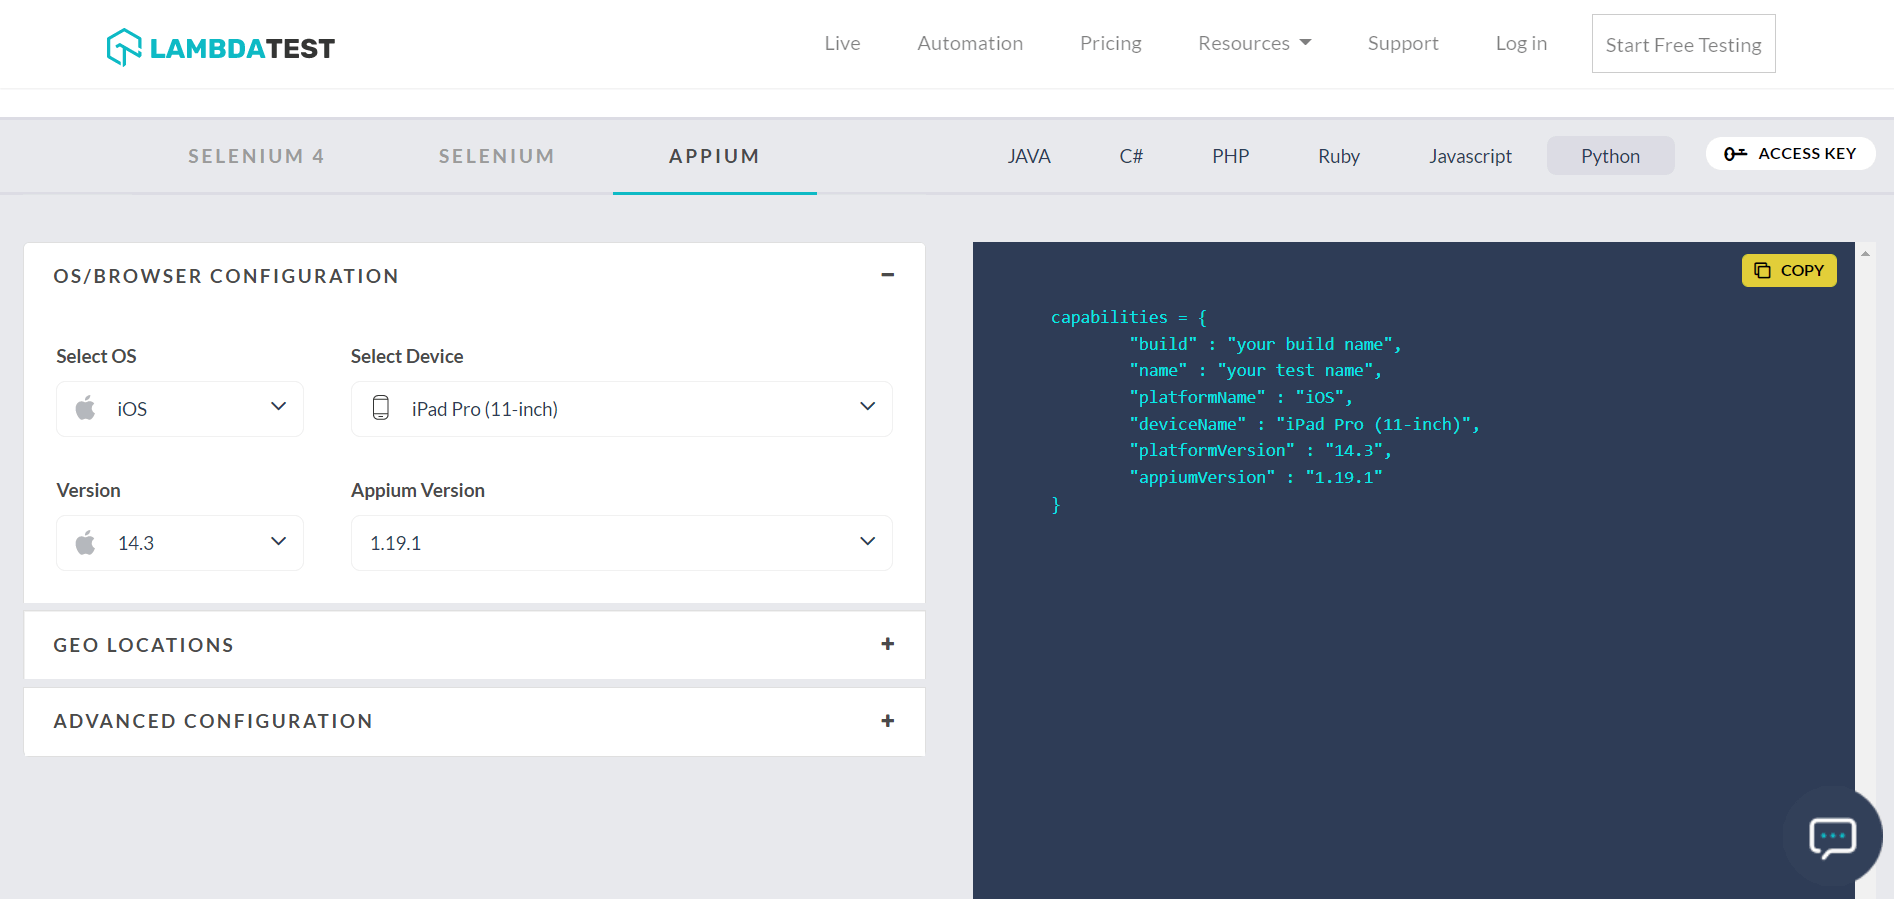Click the "appiumVersion" code line
Screen dimensions: 1894x899
tap(1255, 477)
